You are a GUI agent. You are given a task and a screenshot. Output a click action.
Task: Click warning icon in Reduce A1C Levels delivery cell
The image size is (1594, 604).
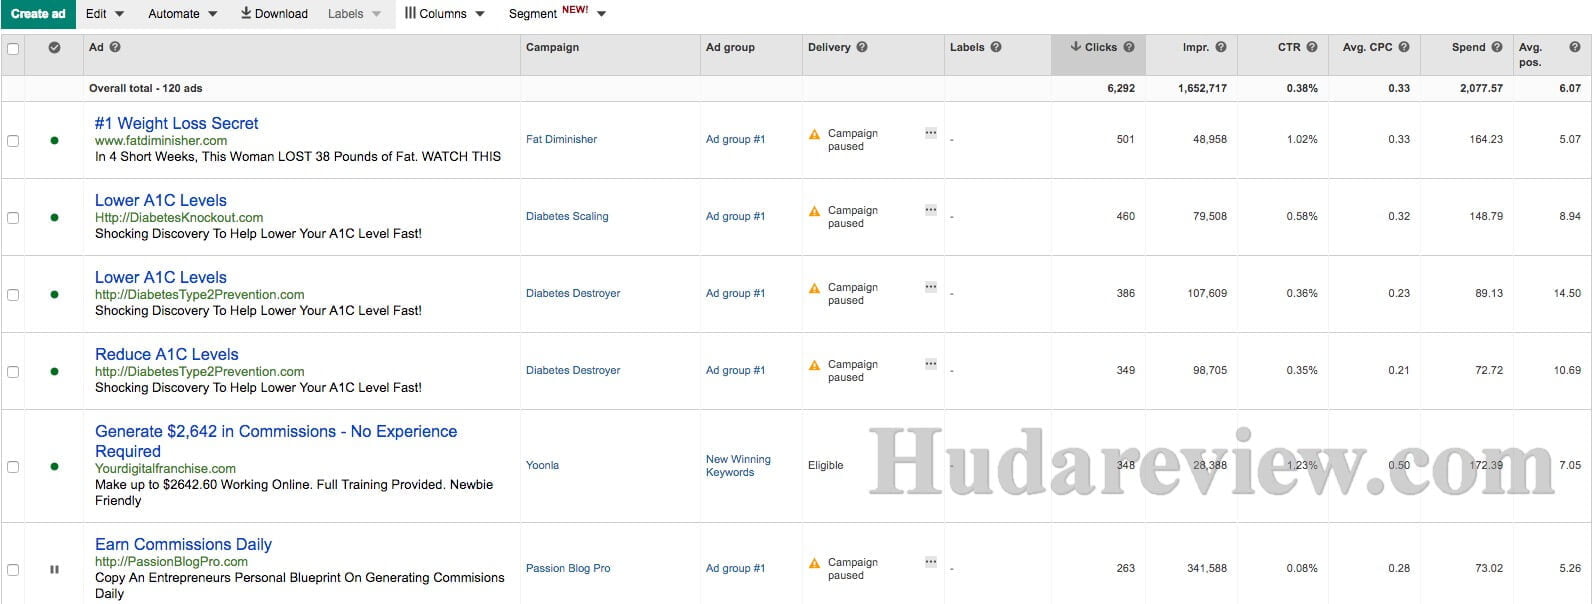click(x=815, y=365)
